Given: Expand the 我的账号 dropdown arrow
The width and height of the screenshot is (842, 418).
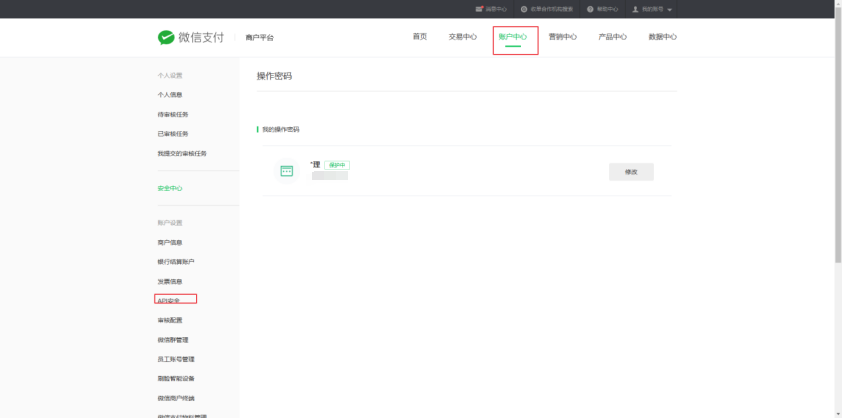Looking at the screenshot, I should [x=669, y=10].
